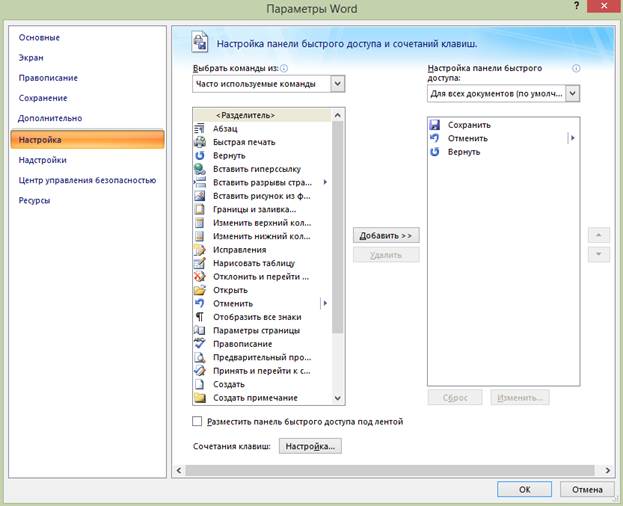Click the Вернуть icon in commands list
The height and width of the screenshot is (506, 623).
tap(199, 155)
